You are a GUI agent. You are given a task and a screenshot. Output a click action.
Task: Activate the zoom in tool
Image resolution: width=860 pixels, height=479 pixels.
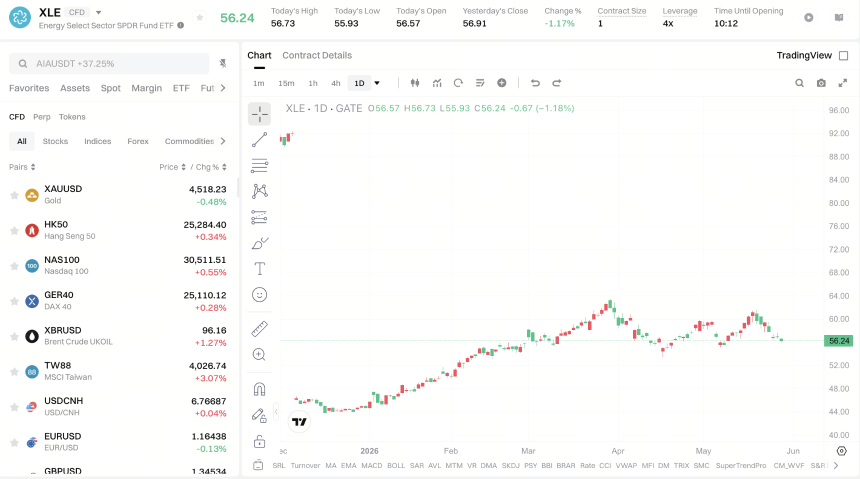coord(259,354)
